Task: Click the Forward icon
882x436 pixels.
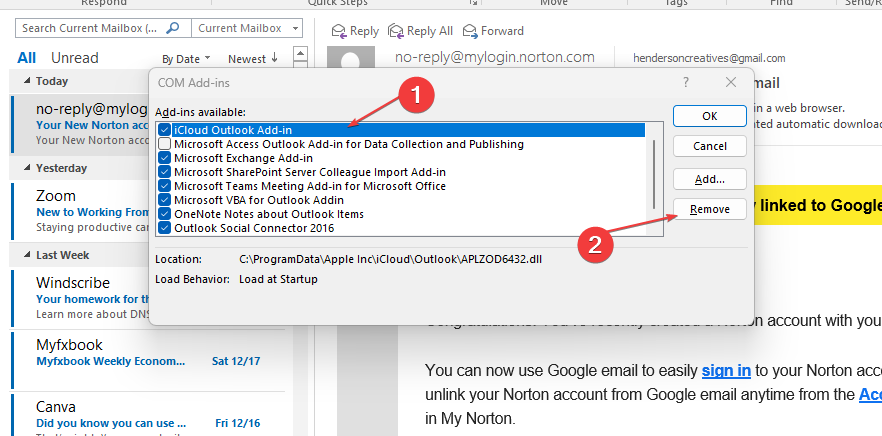Action: pyautogui.click(x=470, y=31)
